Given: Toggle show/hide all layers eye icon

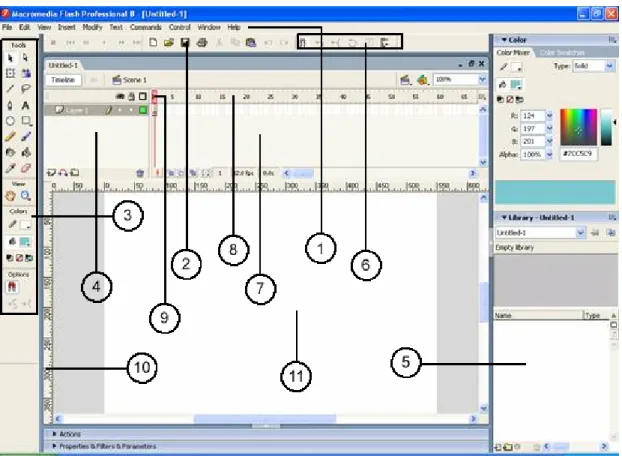Looking at the screenshot, I should 120,96.
